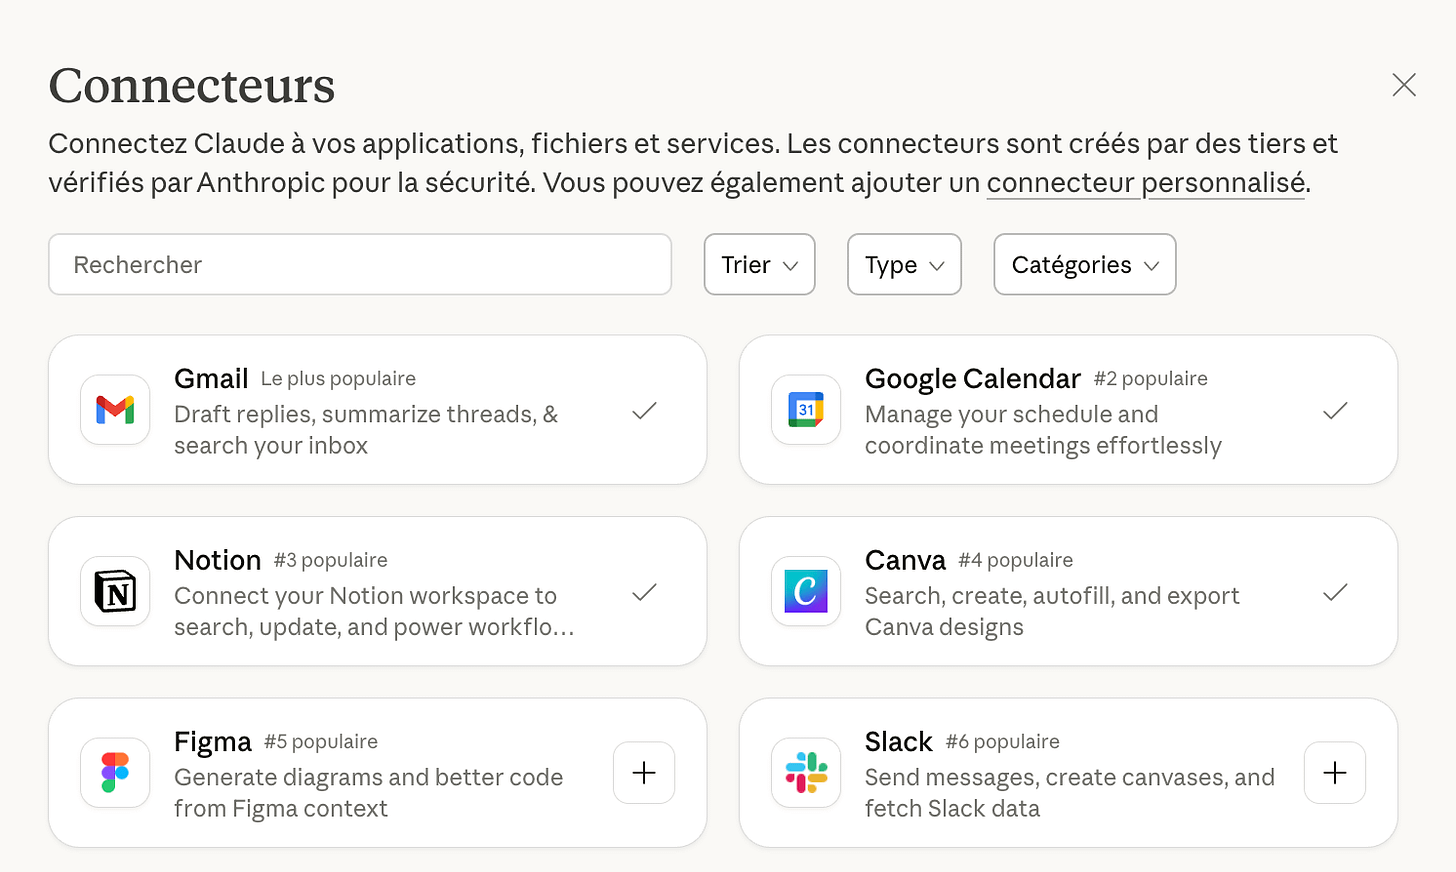Viewport: 1456px width, 872px height.
Task: Click the Canva logo icon
Action: [x=806, y=591]
